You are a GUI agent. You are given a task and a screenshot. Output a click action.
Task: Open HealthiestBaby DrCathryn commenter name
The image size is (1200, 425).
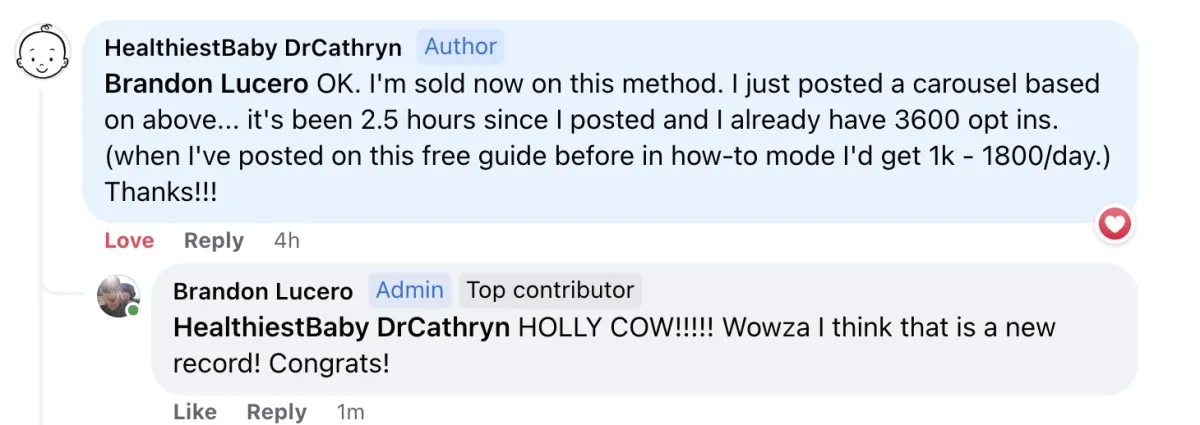point(253,48)
